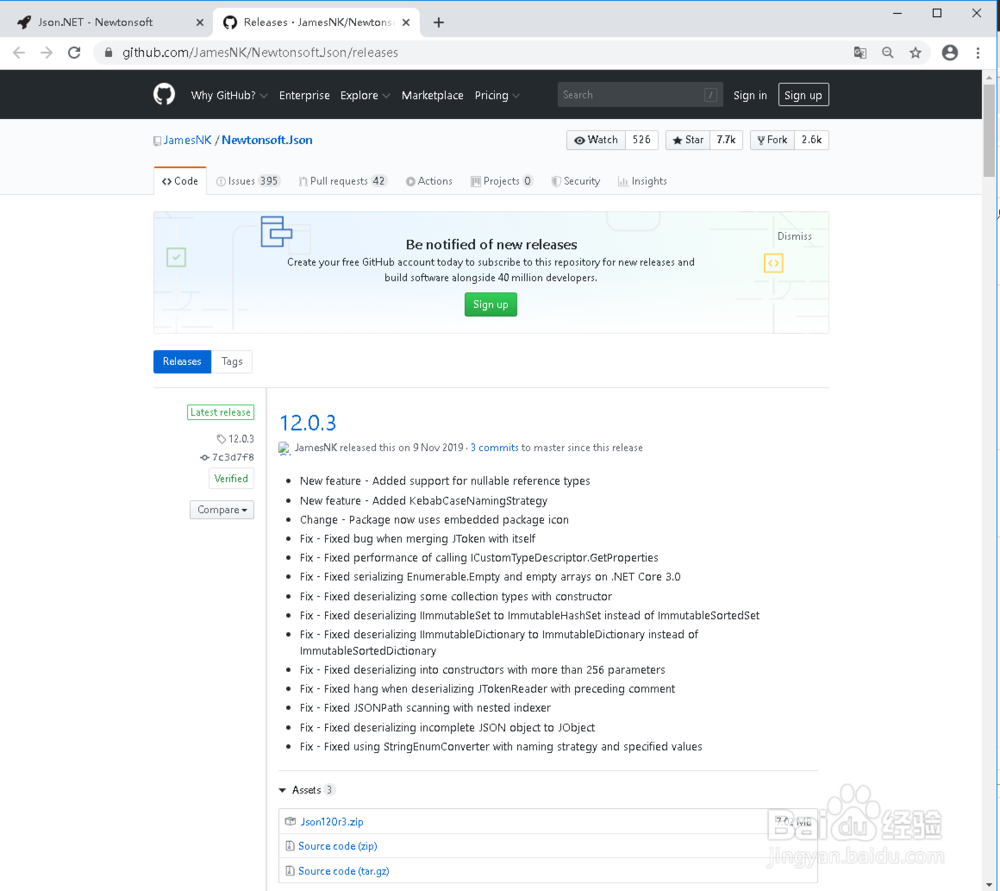The width and height of the screenshot is (1000, 891).
Task: Select the Tags button
Action: (x=232, y=362)
